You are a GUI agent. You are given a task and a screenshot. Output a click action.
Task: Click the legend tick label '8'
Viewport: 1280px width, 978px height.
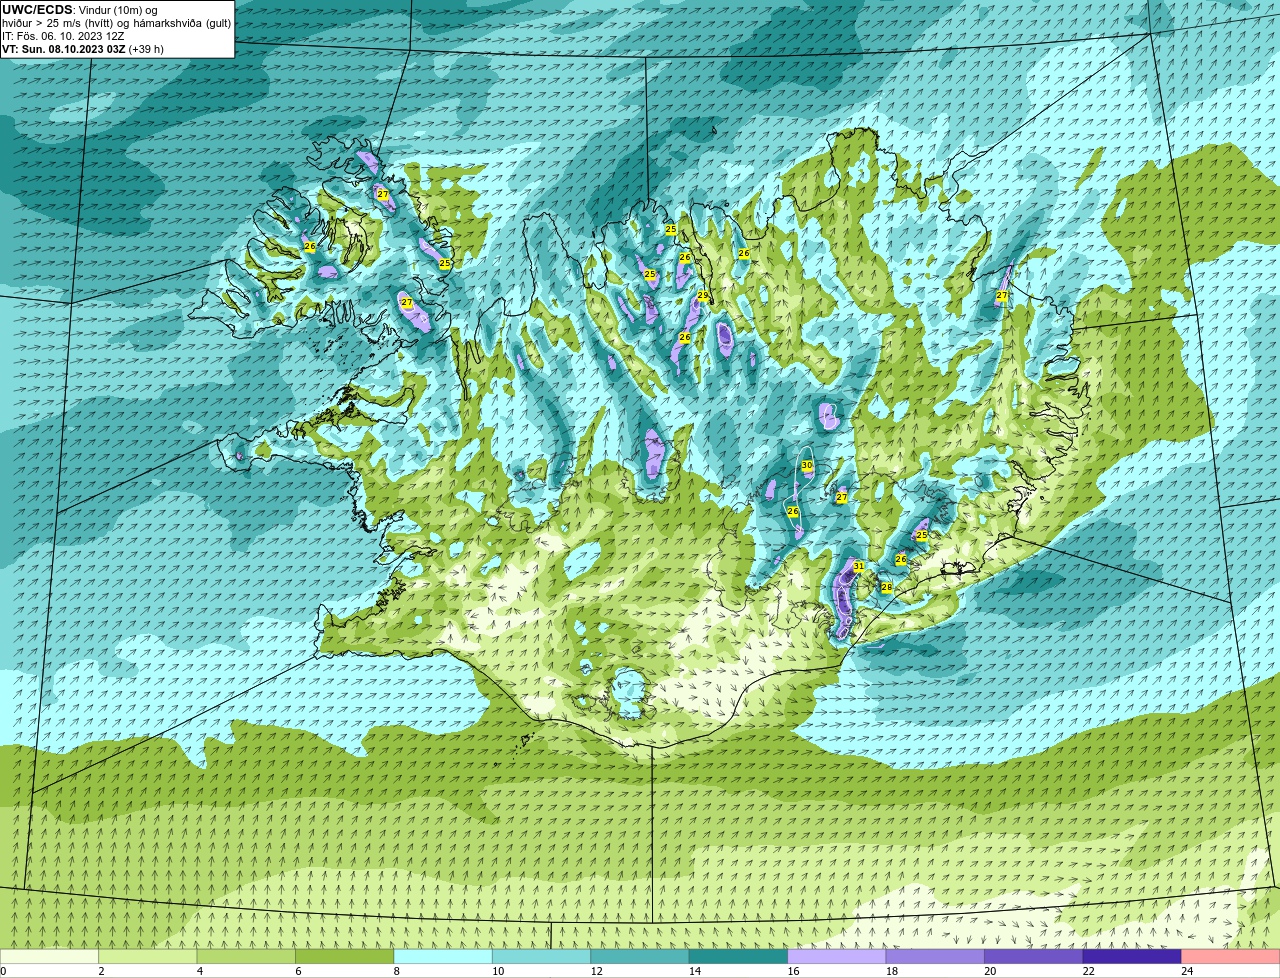click(x=397, y=971)
